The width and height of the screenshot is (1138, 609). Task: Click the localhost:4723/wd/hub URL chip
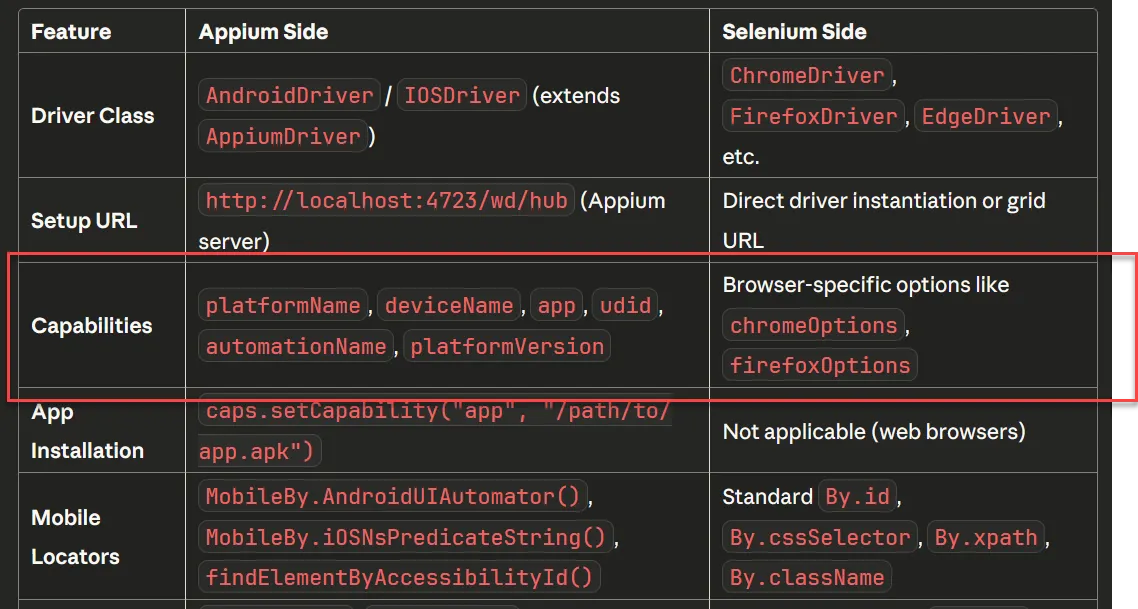(385, 200)
